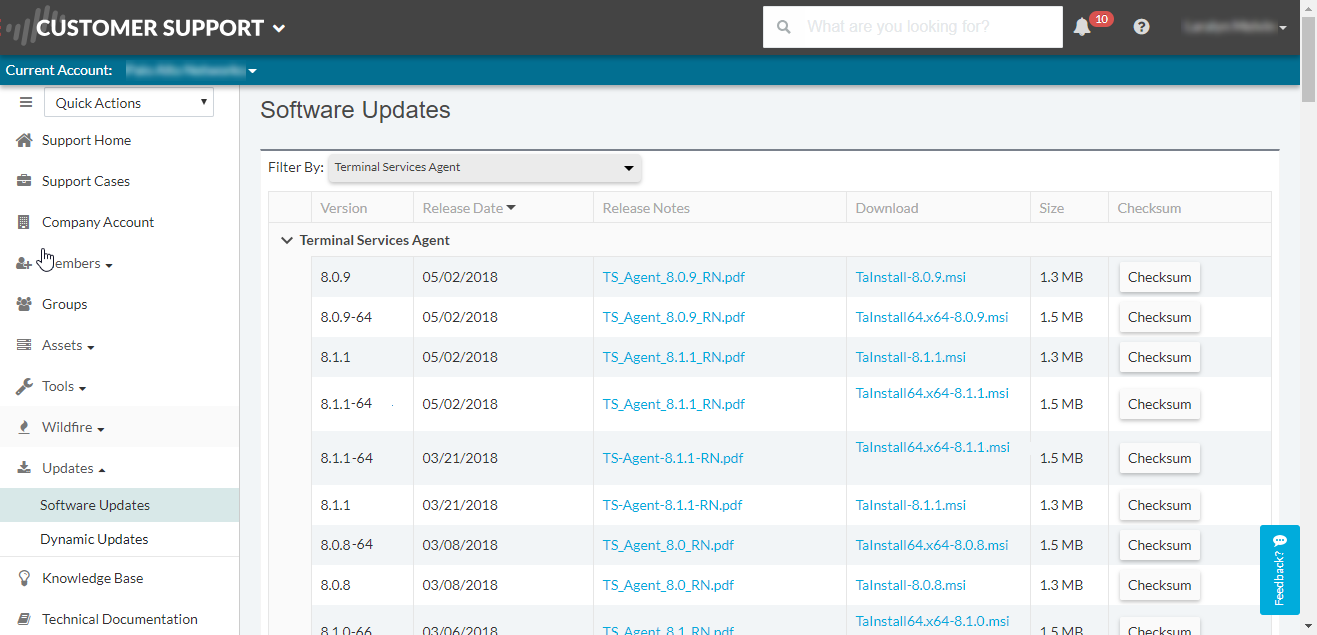Click the Download column header
The height and width of the screenshot is (635, 1317).
point(887,208)
